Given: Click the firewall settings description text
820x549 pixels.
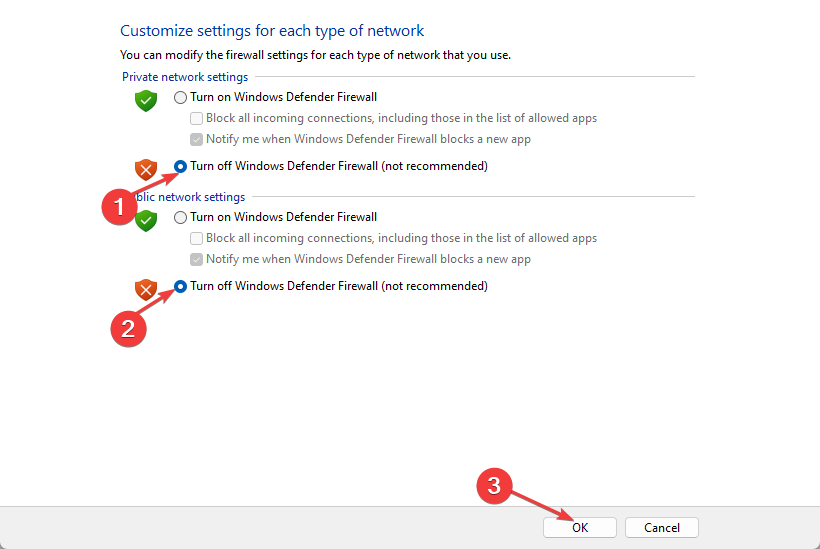Looking at the screenshot, I should coord(315,54).
